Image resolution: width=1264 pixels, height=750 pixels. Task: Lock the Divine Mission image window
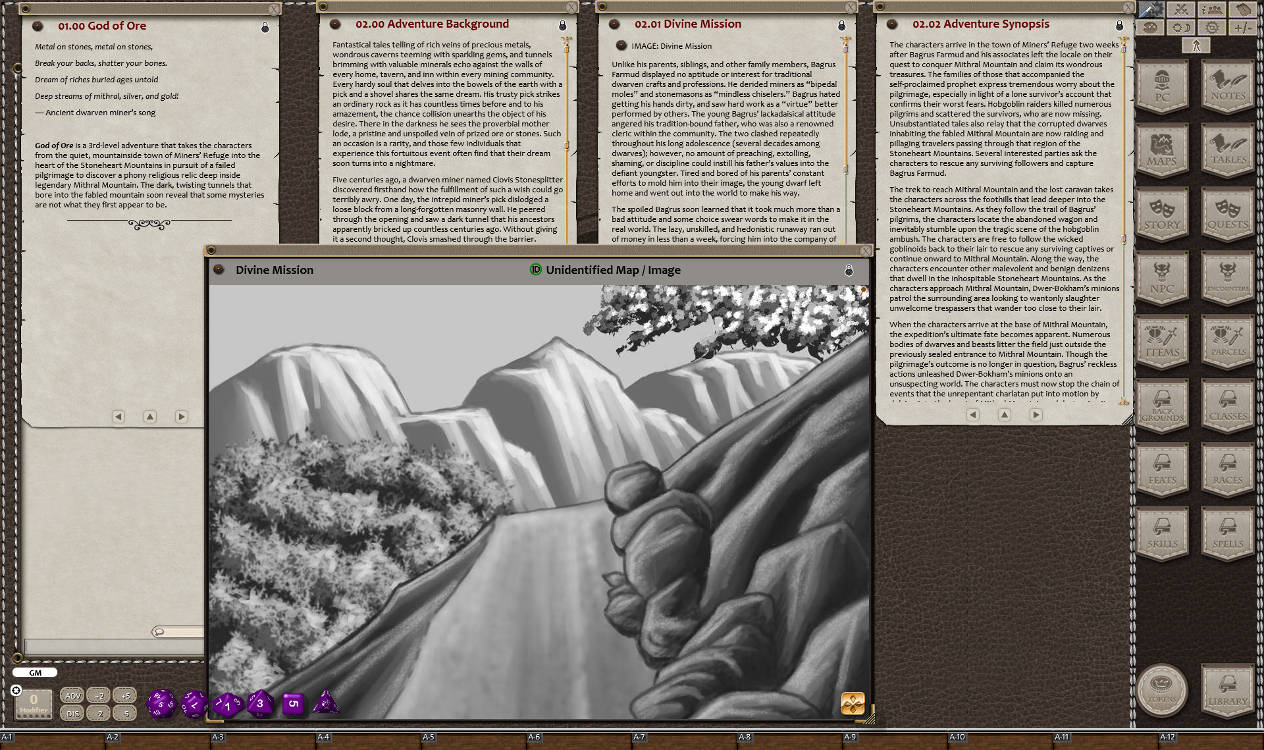click(x=848, y=270)
